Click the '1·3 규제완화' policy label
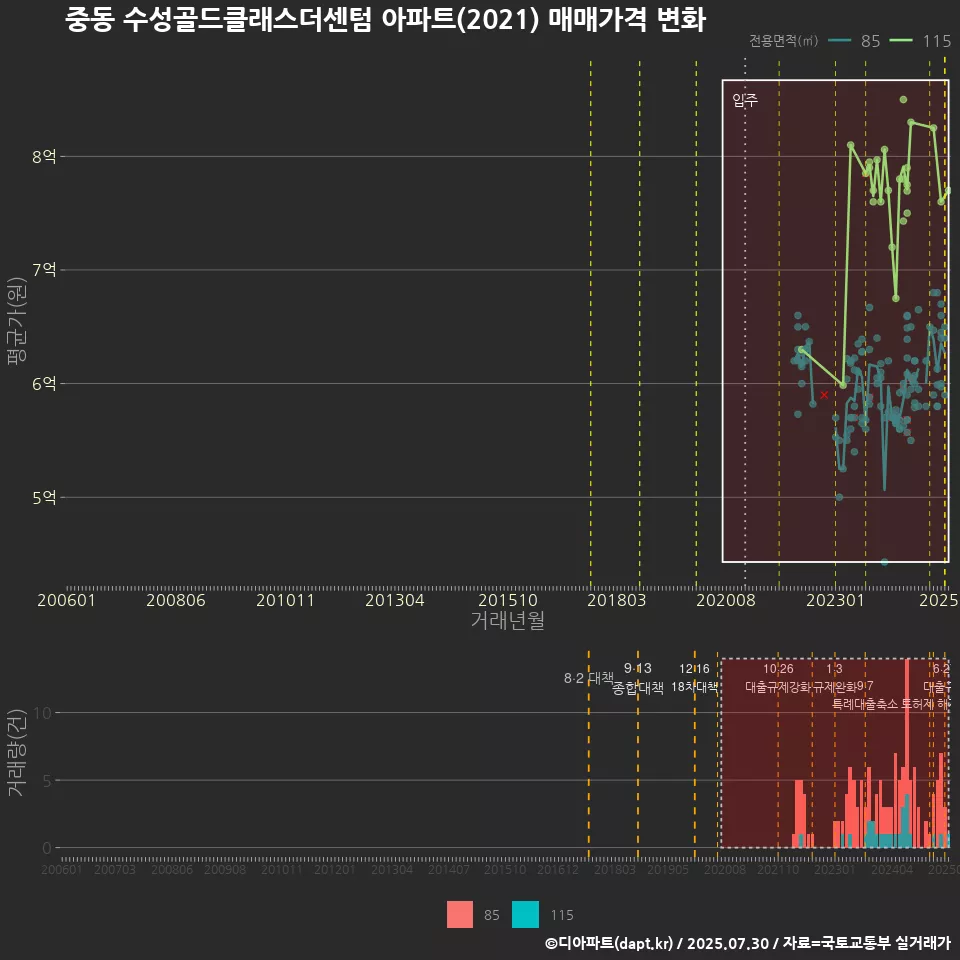The image size is (960, 960). tap(834, 678)
